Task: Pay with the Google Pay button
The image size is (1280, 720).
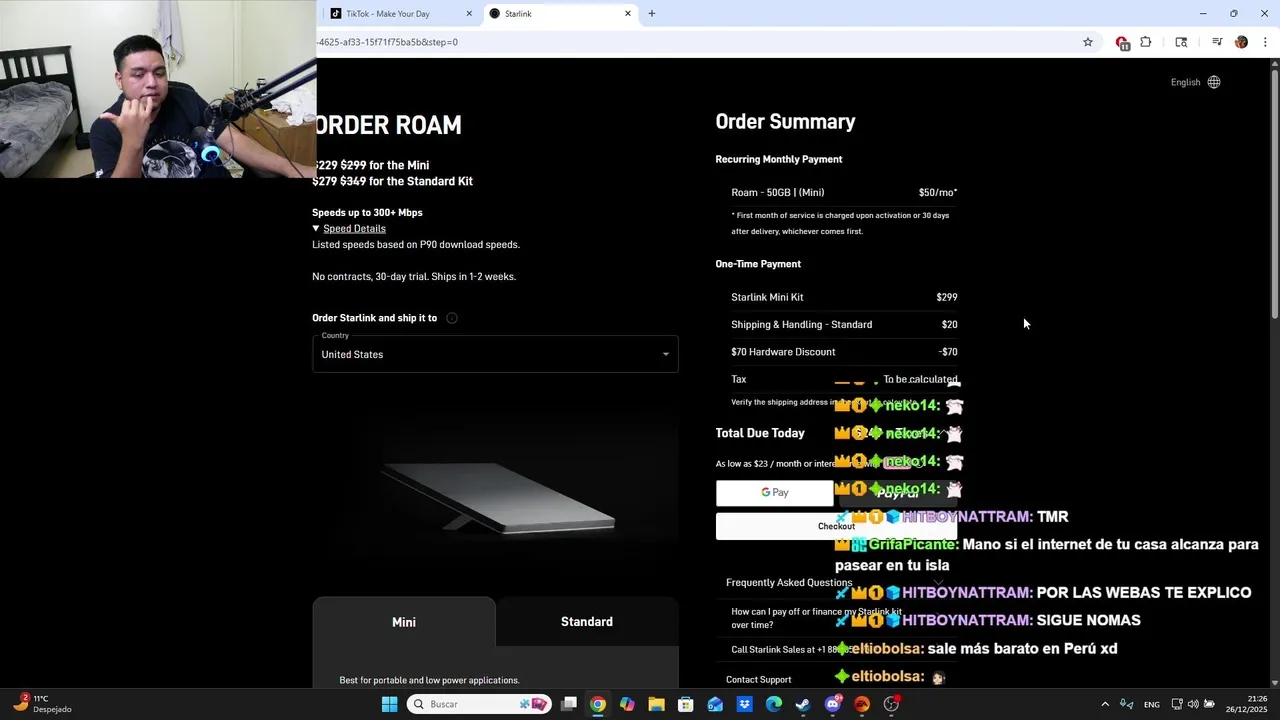Action: [x=774, y=493]
